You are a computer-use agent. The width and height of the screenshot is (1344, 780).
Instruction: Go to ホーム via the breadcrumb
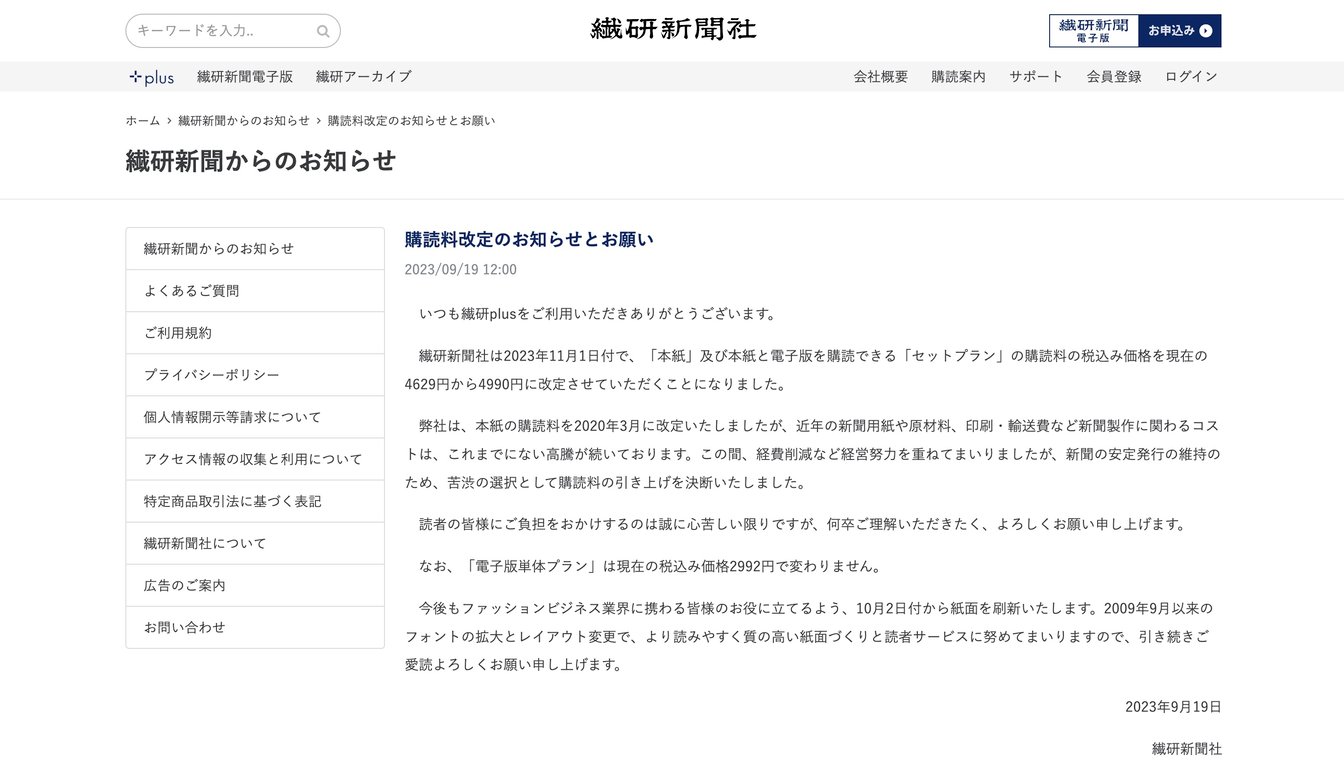pos(141,120)
